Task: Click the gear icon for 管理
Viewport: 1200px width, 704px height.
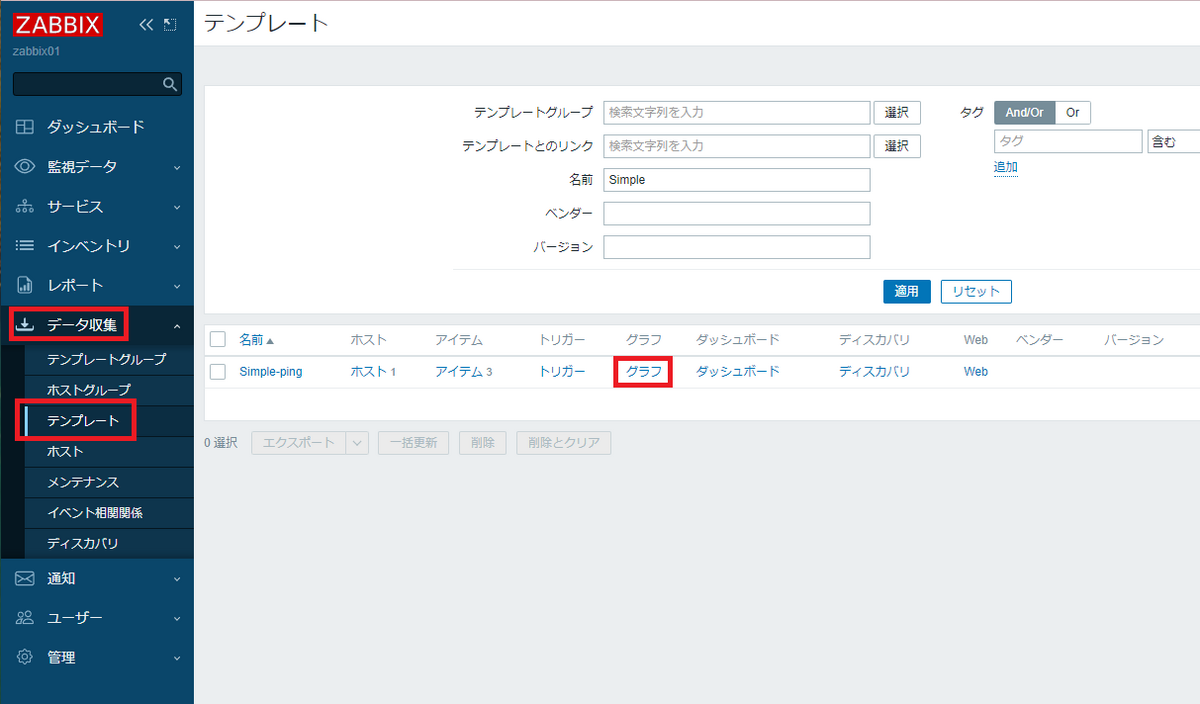Action: pyautogui.click(x=26, y=657)
